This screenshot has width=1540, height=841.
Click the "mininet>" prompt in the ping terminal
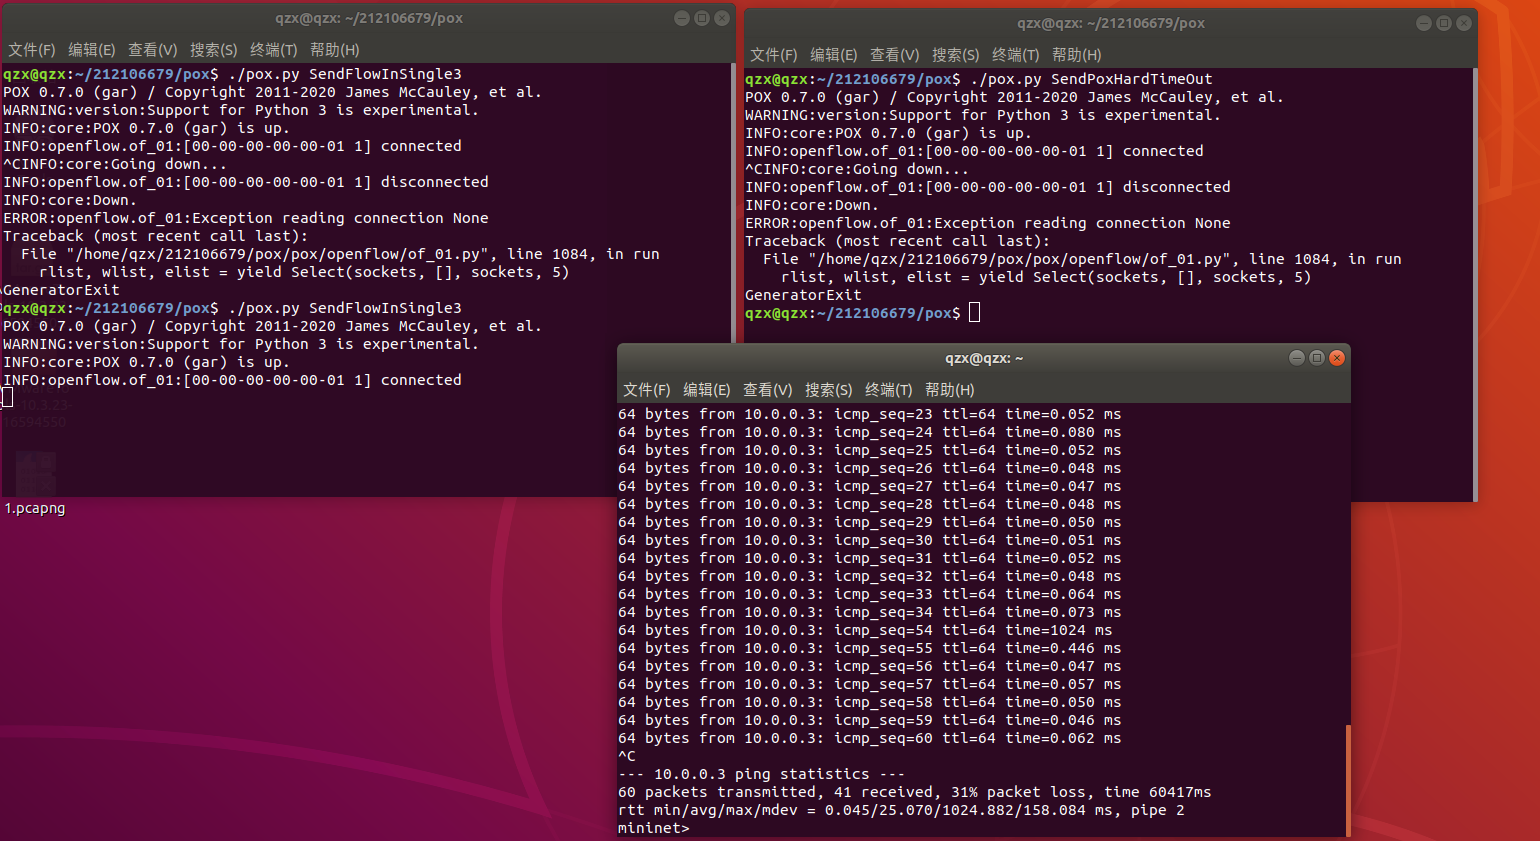pos(654,828)
